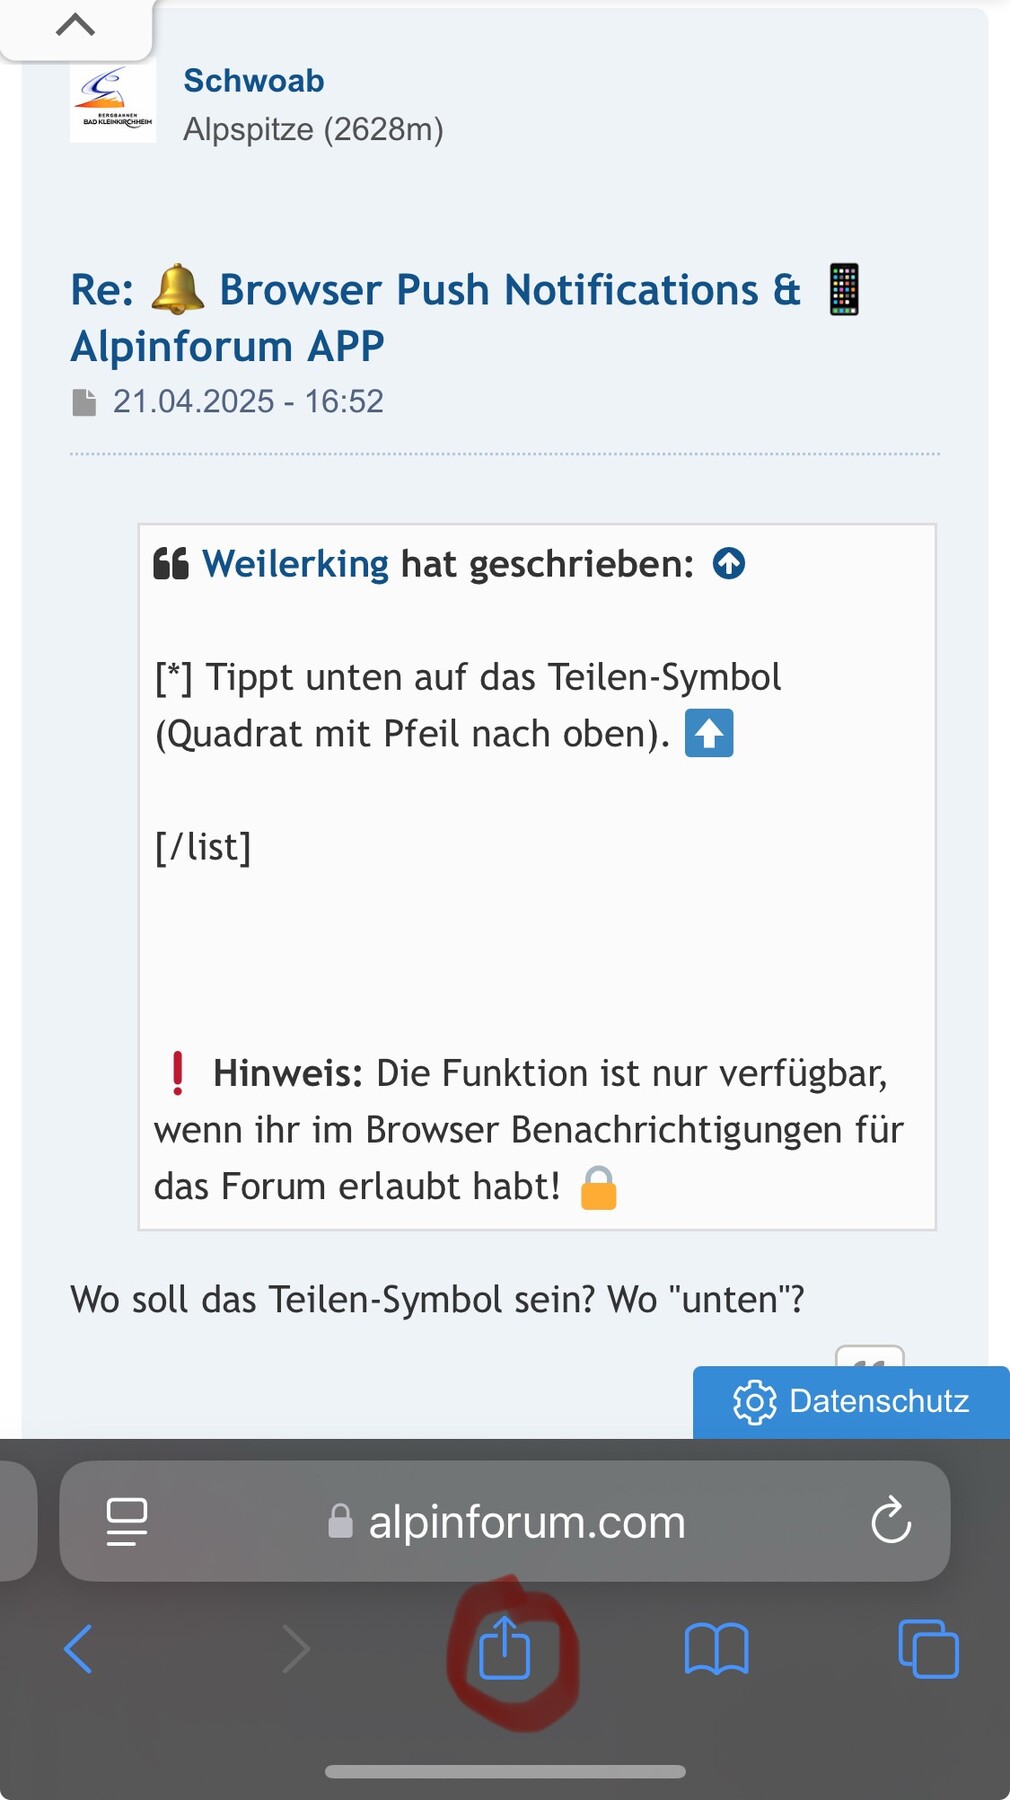Tap the forward chevron in Safari toolbar
The height and width of the screenshot is (1800, 1010).
coord(296,1648)
